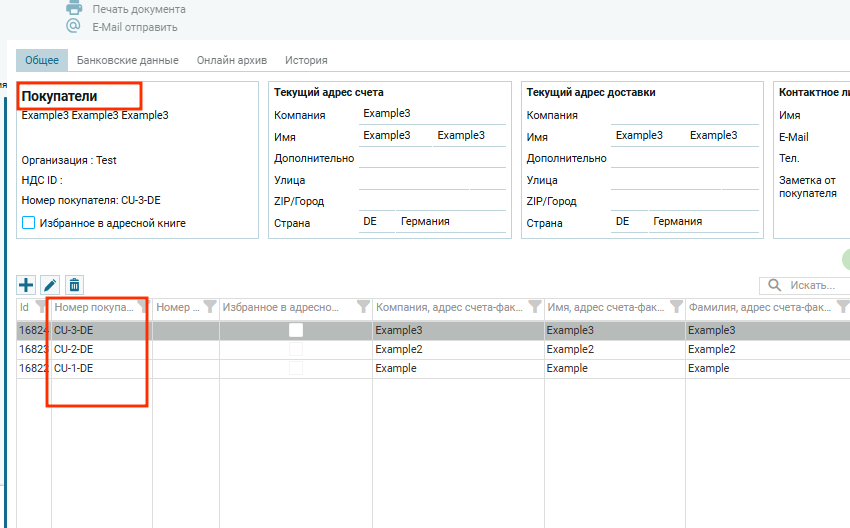850x528 pixels.
Task: Click the magnifier icon in search box
Action: pos(775,285)
